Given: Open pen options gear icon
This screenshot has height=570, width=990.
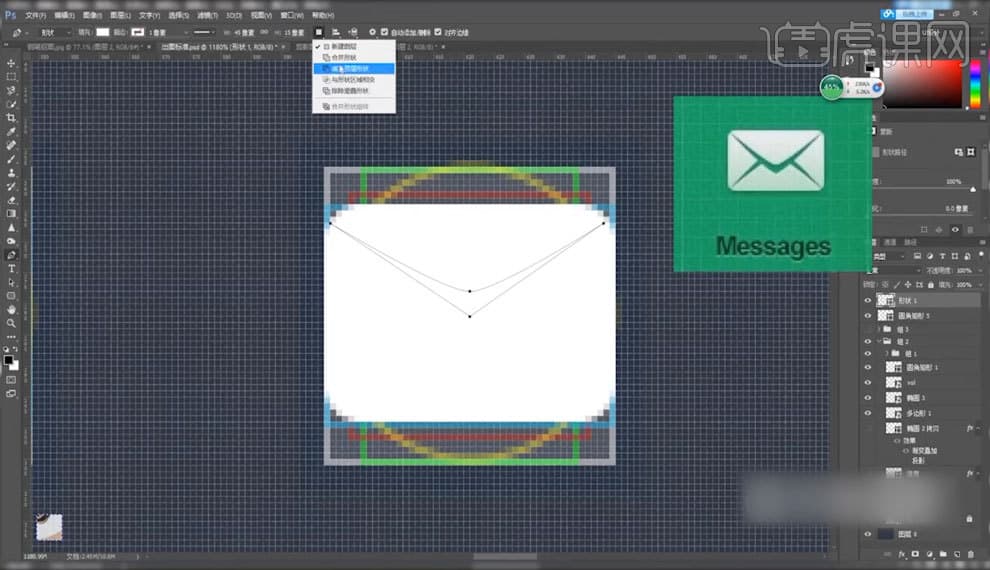Looking at the screenshot, I should pos(372,32).
